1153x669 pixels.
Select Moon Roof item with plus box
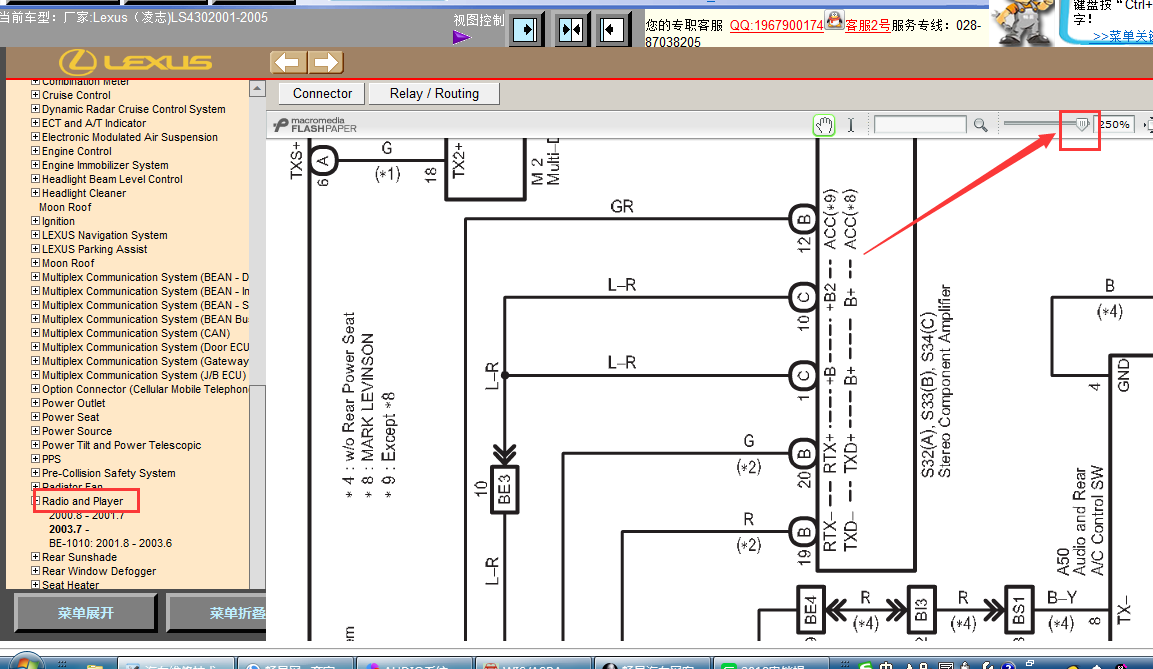tap(68, 263)
